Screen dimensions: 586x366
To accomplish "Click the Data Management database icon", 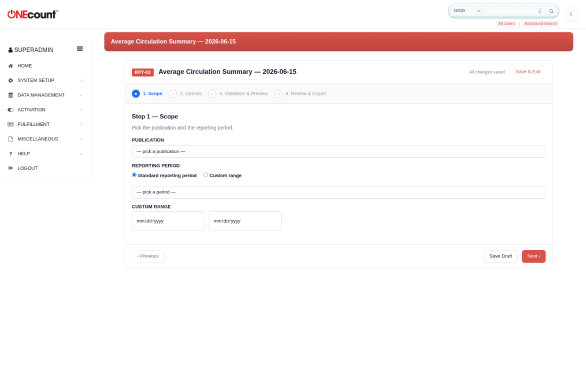I will tap(10, 95).
